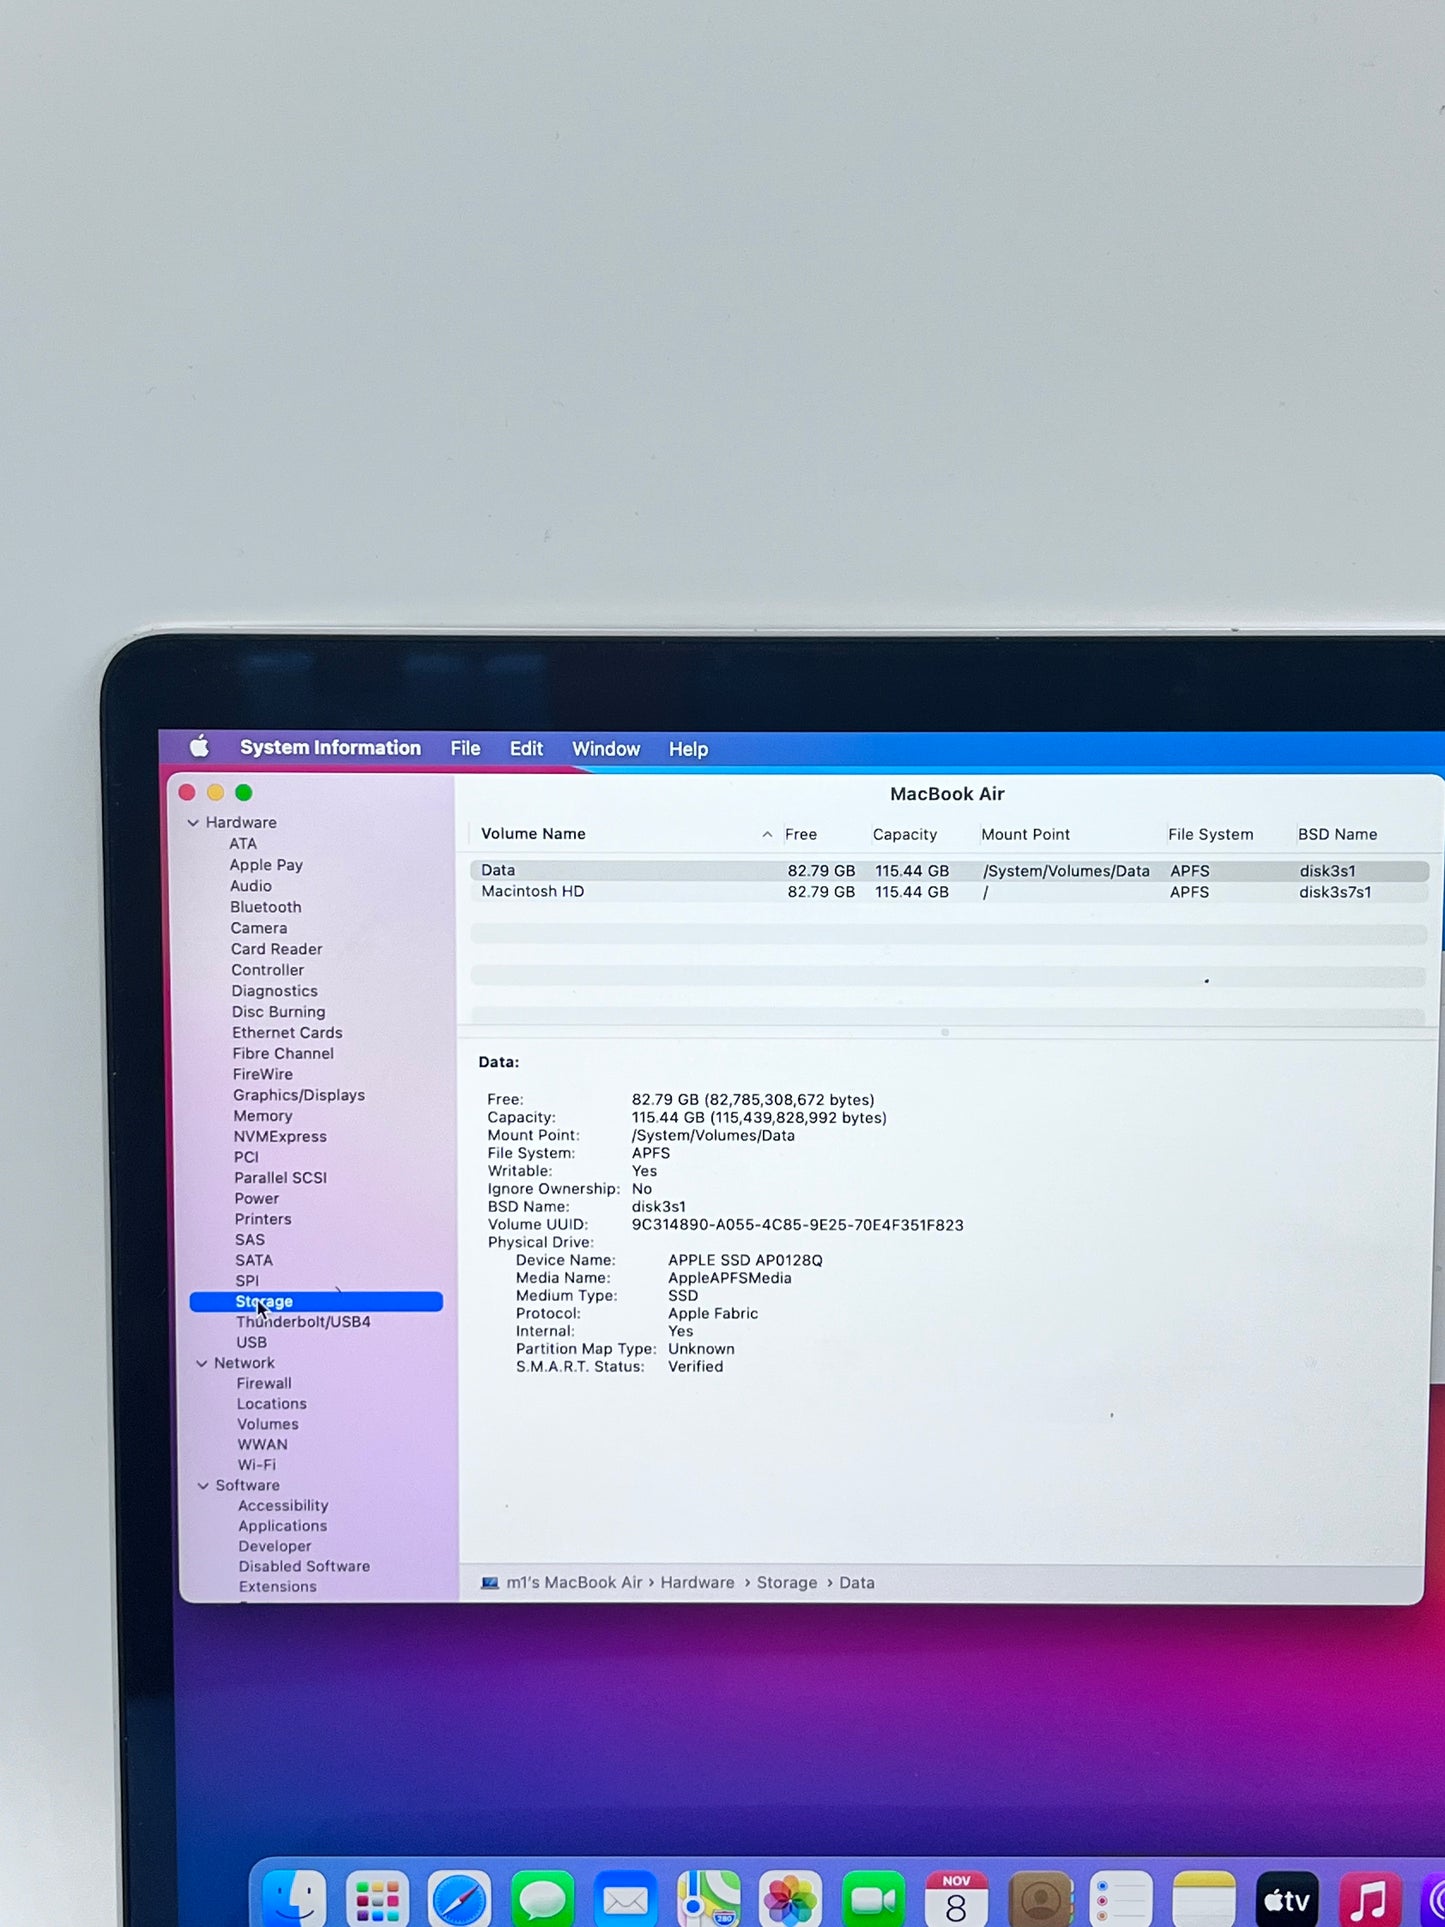
Task: Select the Data volume row
Action: pos(949,871)
